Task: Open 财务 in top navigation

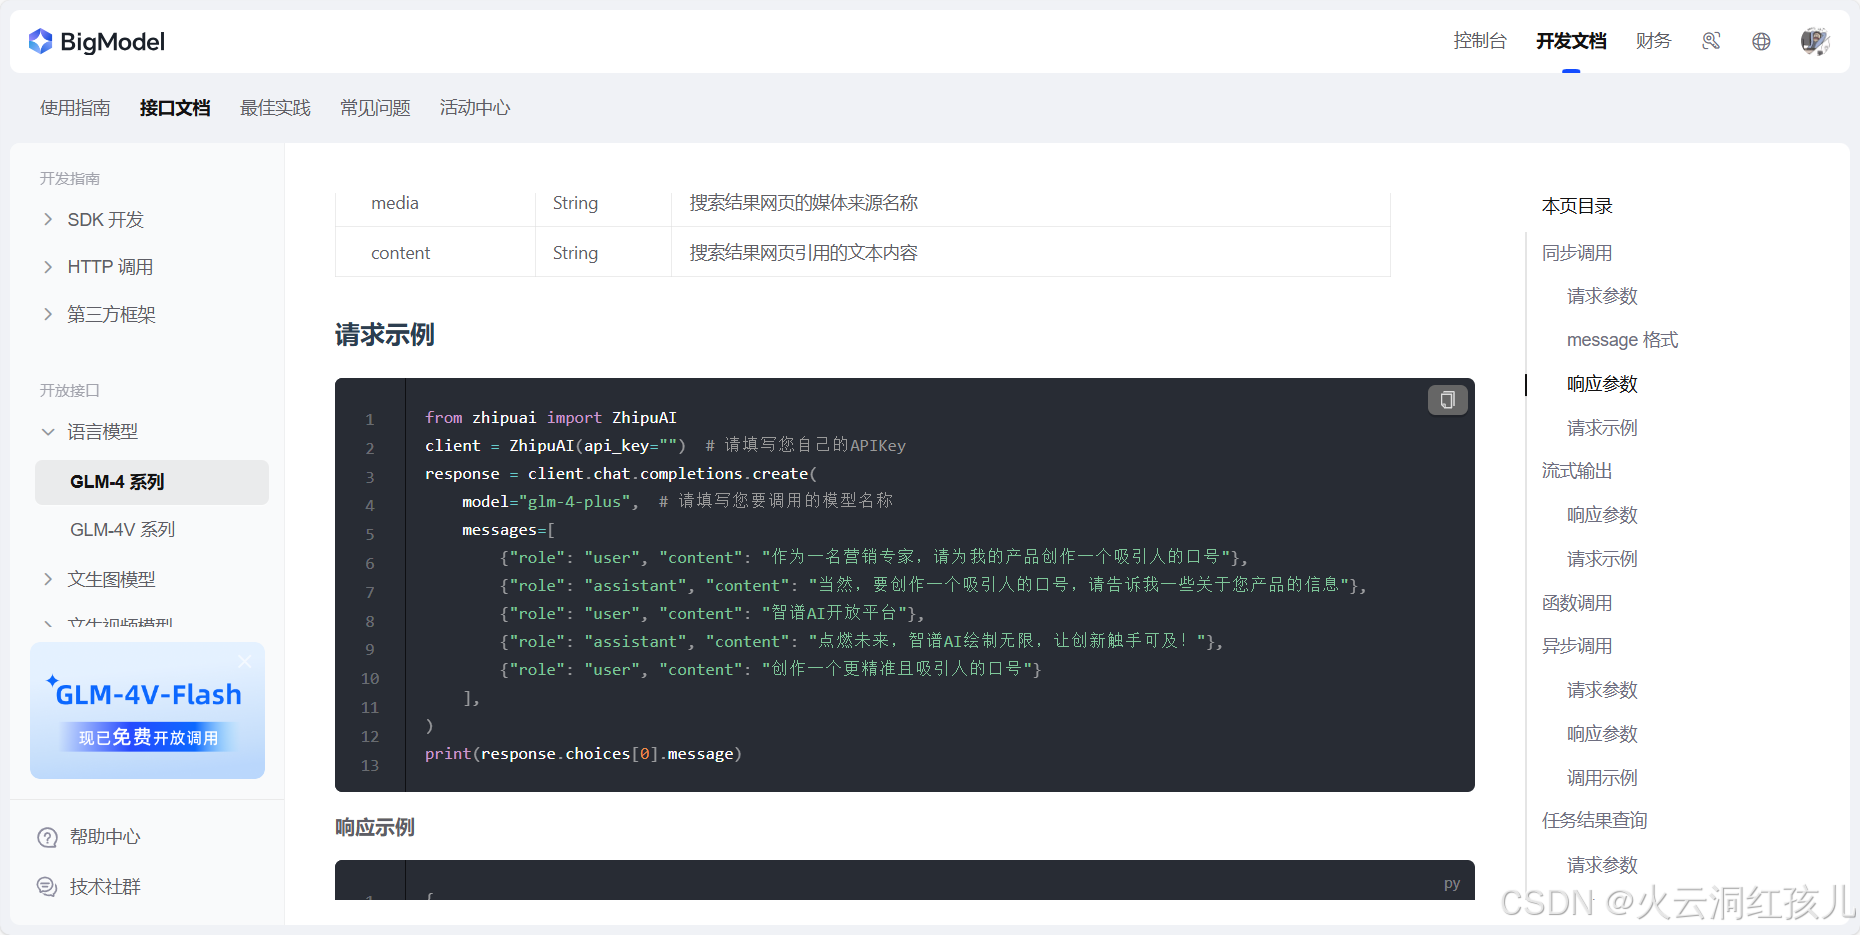Action: [1653, 41]
